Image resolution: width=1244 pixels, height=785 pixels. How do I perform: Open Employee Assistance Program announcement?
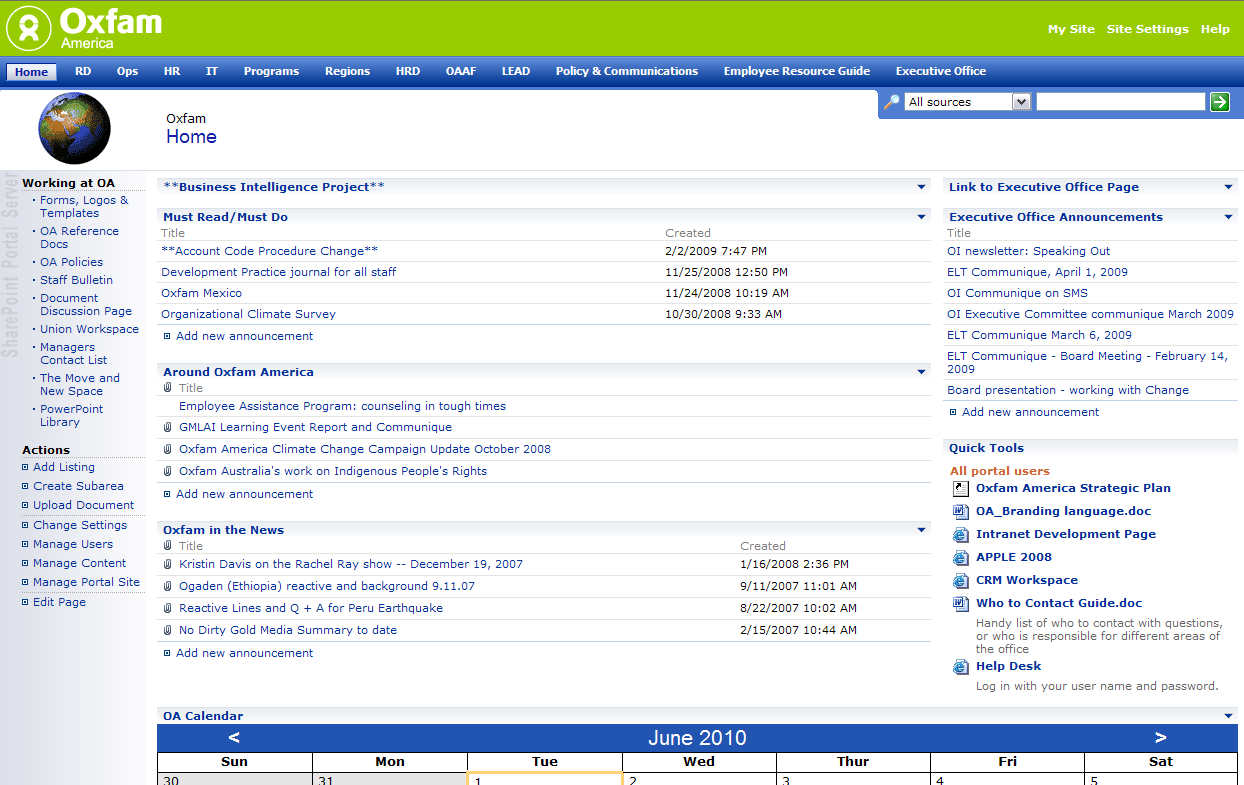[x=342, y=406]
